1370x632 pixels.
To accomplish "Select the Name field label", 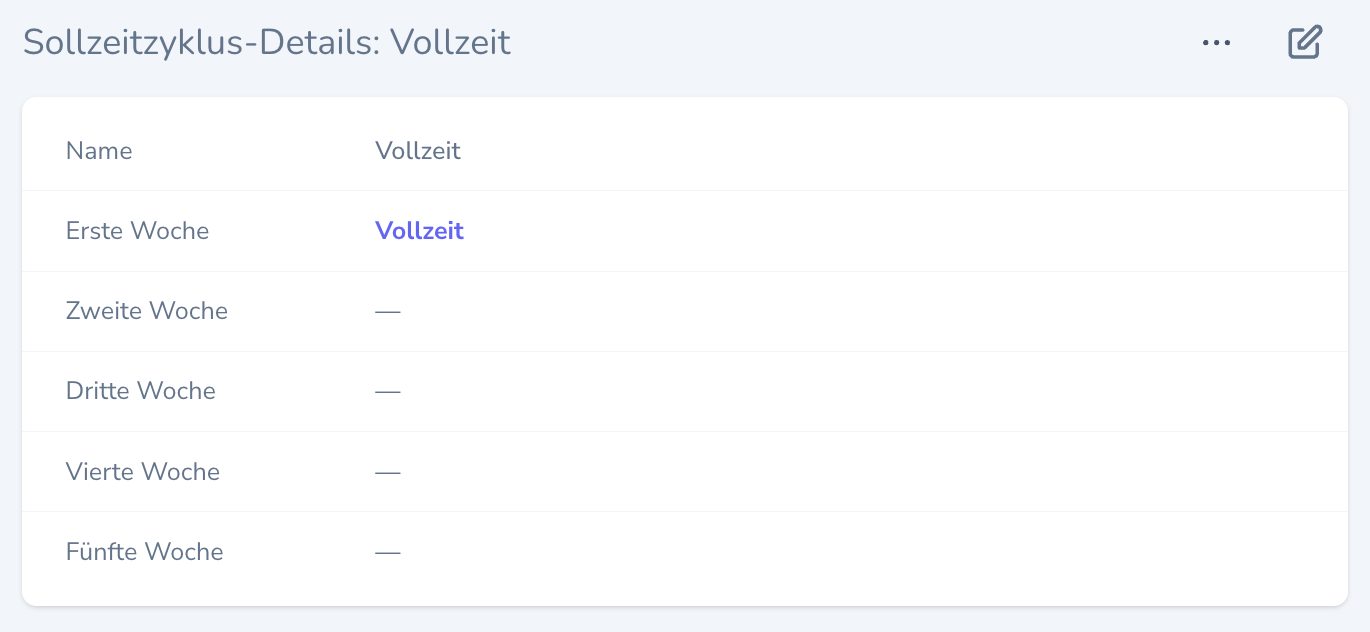I will tap(99, 151).
